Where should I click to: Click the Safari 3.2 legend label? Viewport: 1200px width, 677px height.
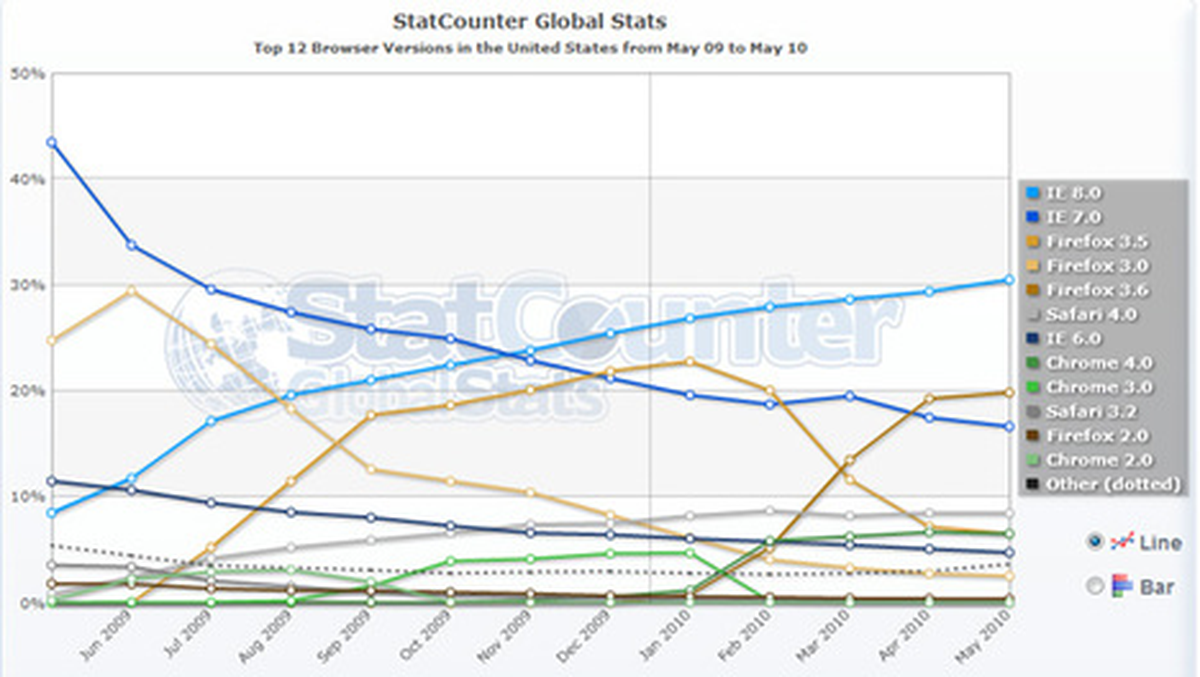click(1092, 412)
